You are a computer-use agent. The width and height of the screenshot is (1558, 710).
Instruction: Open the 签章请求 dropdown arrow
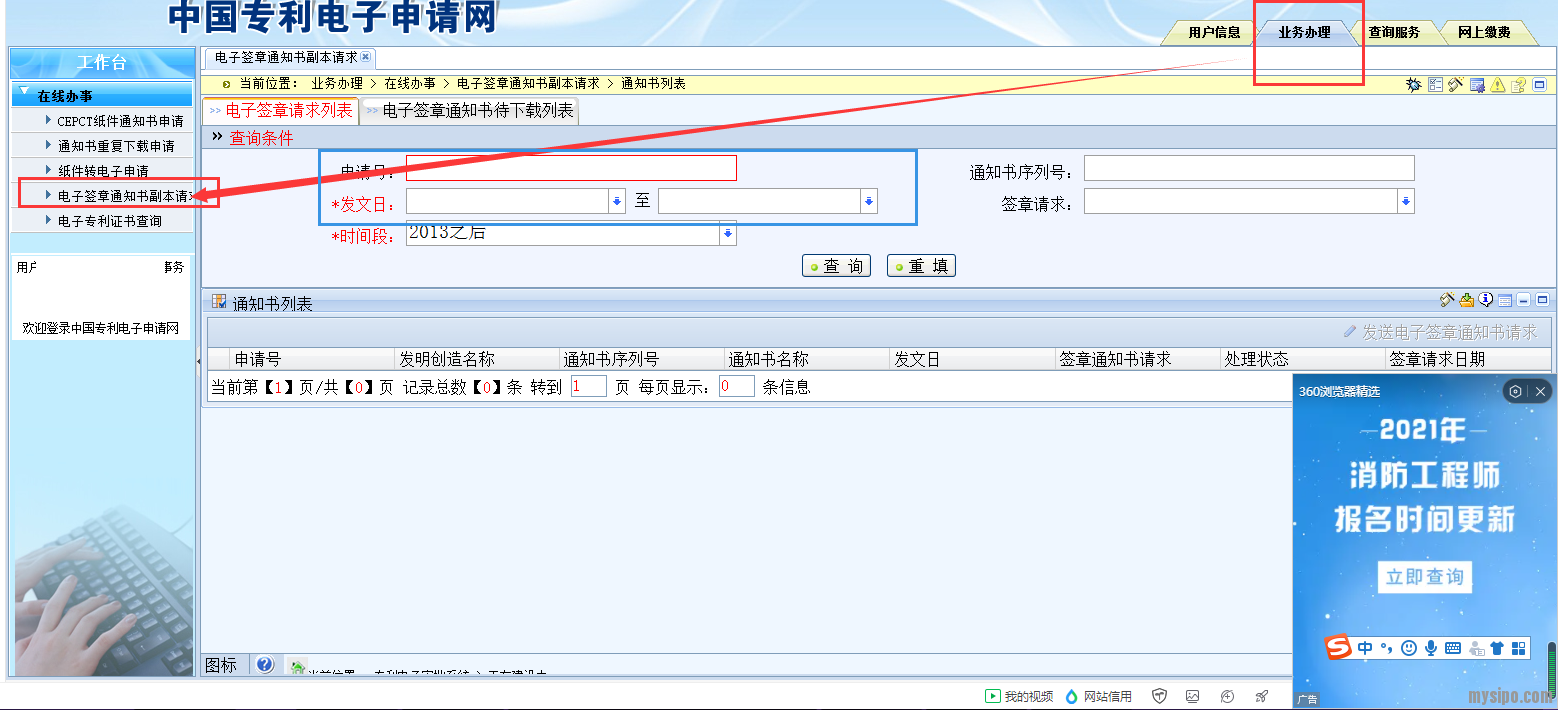point(1406,202)
